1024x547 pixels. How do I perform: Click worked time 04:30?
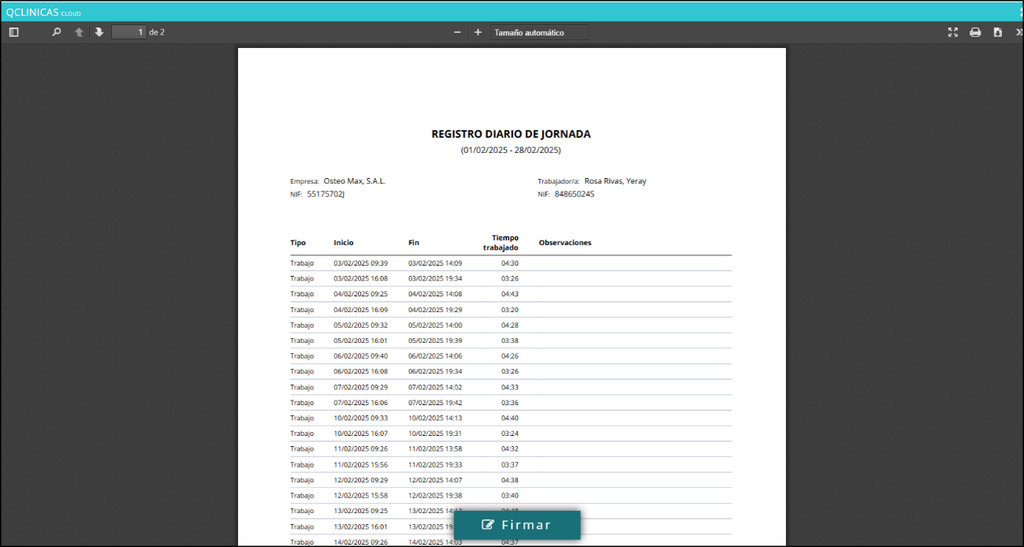510,263
